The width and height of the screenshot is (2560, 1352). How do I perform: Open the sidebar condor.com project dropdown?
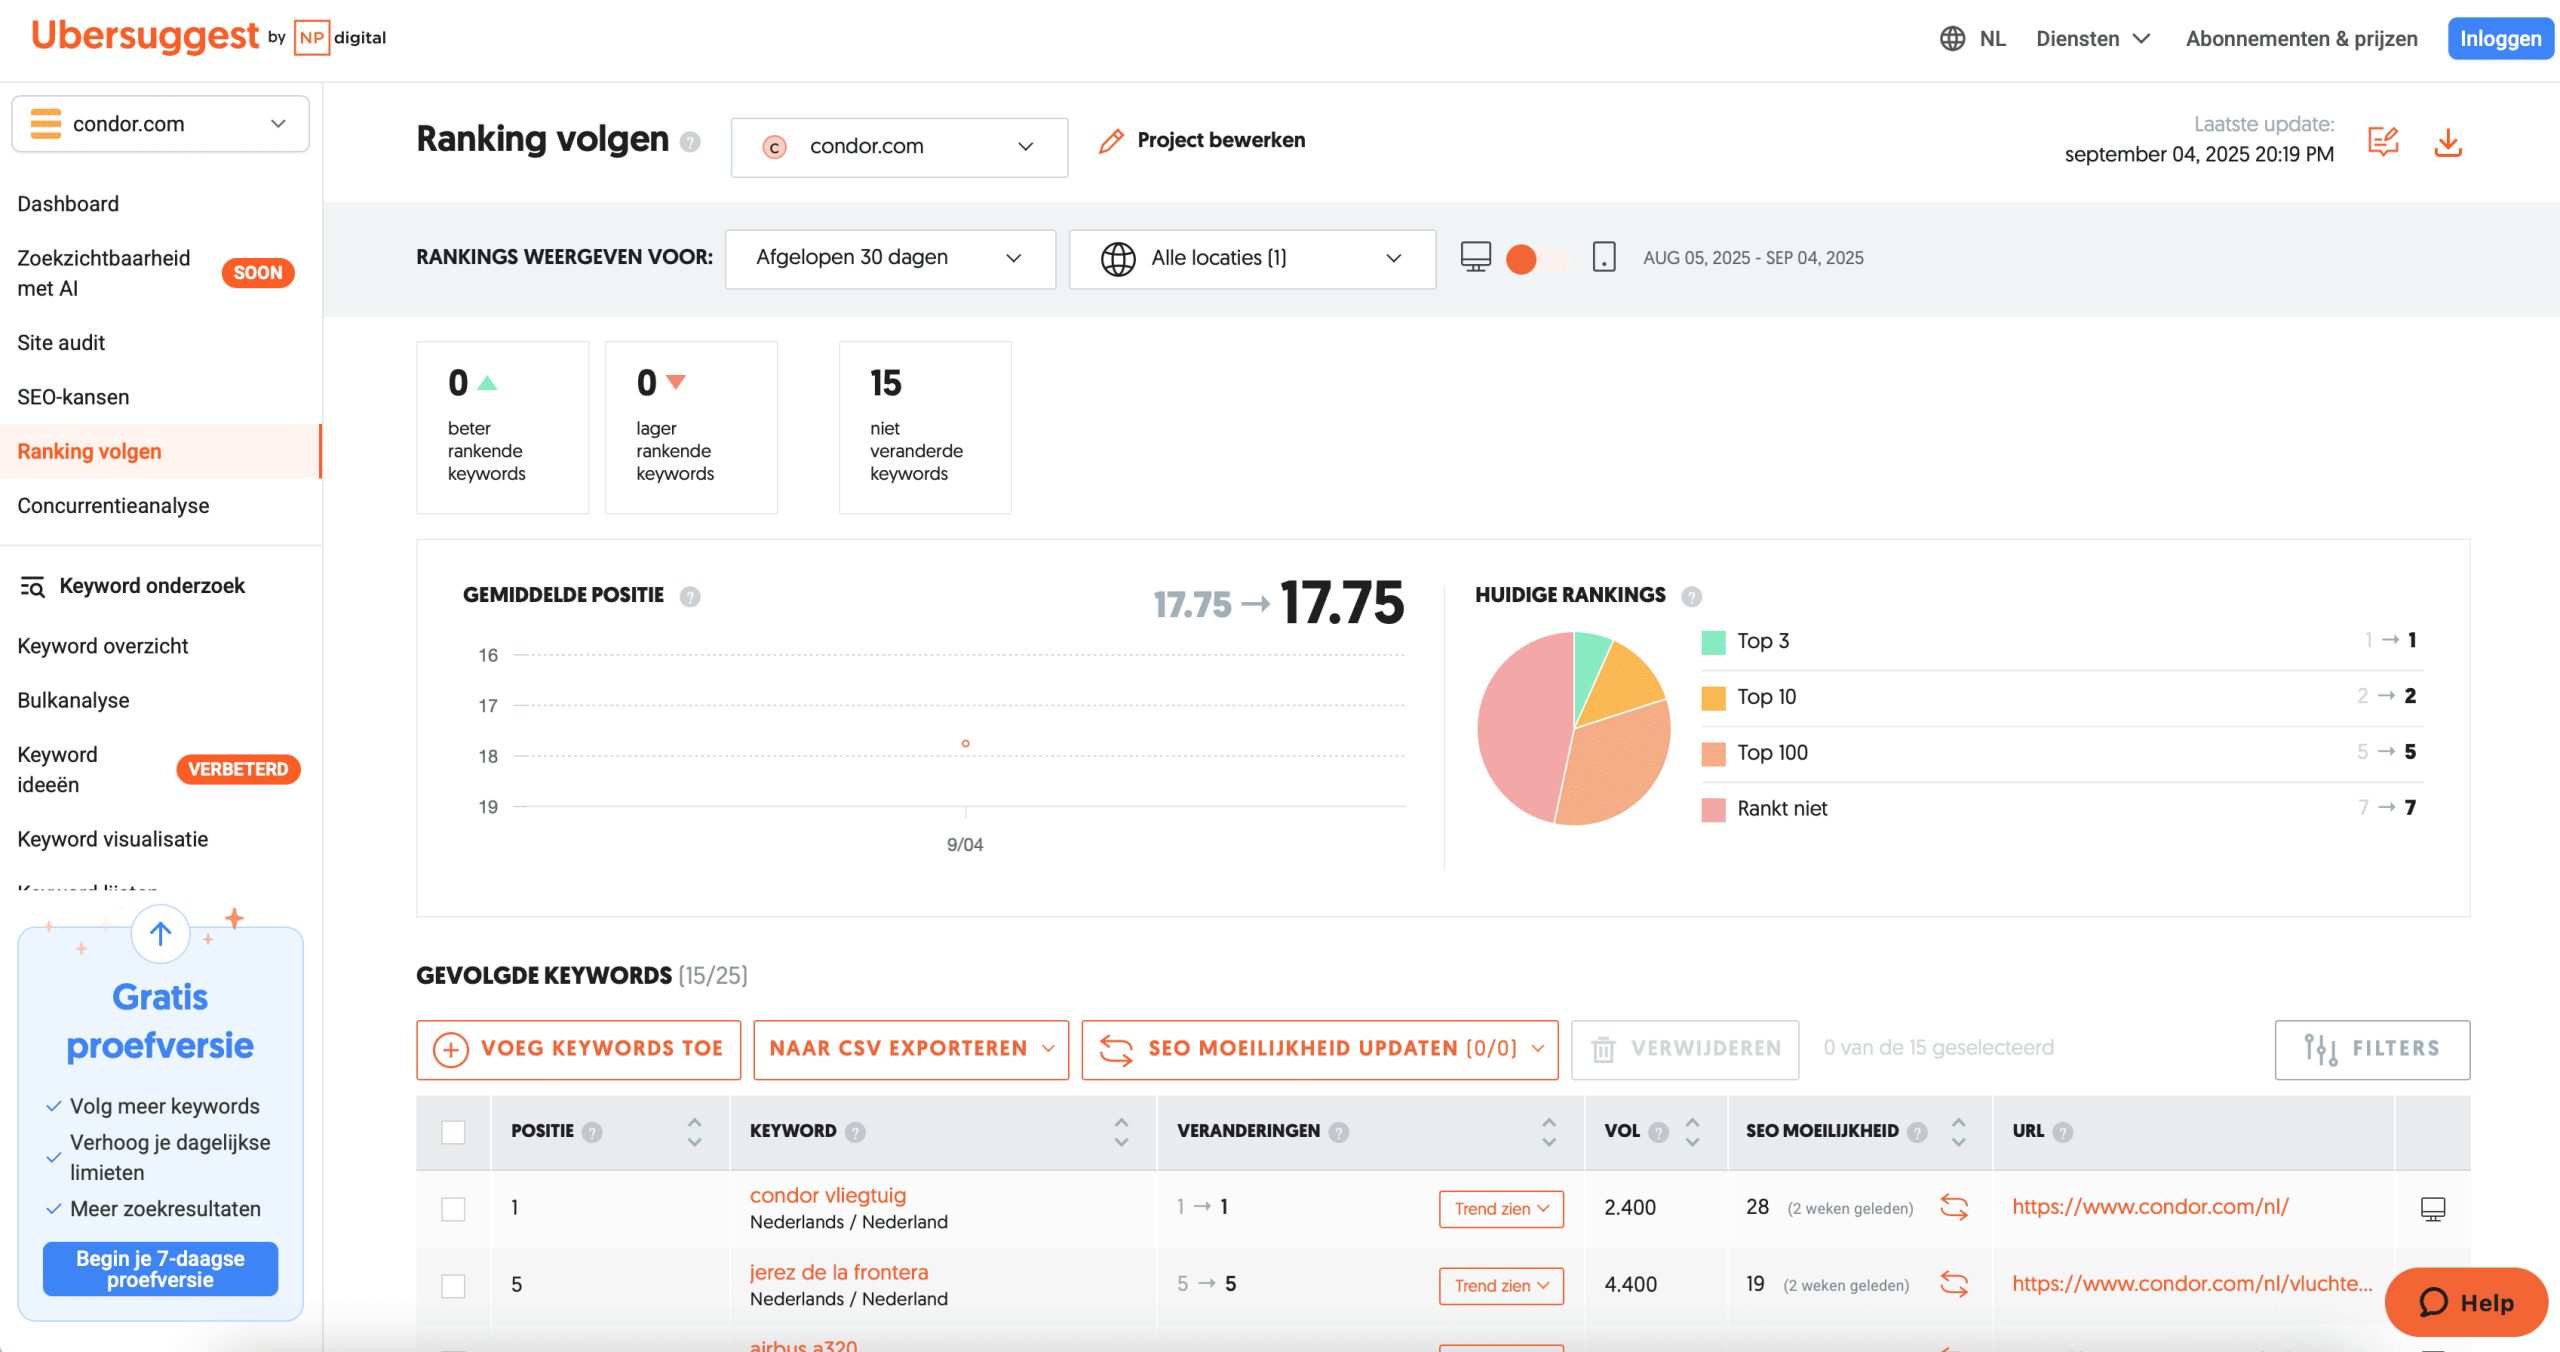click(x=160, y=124)
